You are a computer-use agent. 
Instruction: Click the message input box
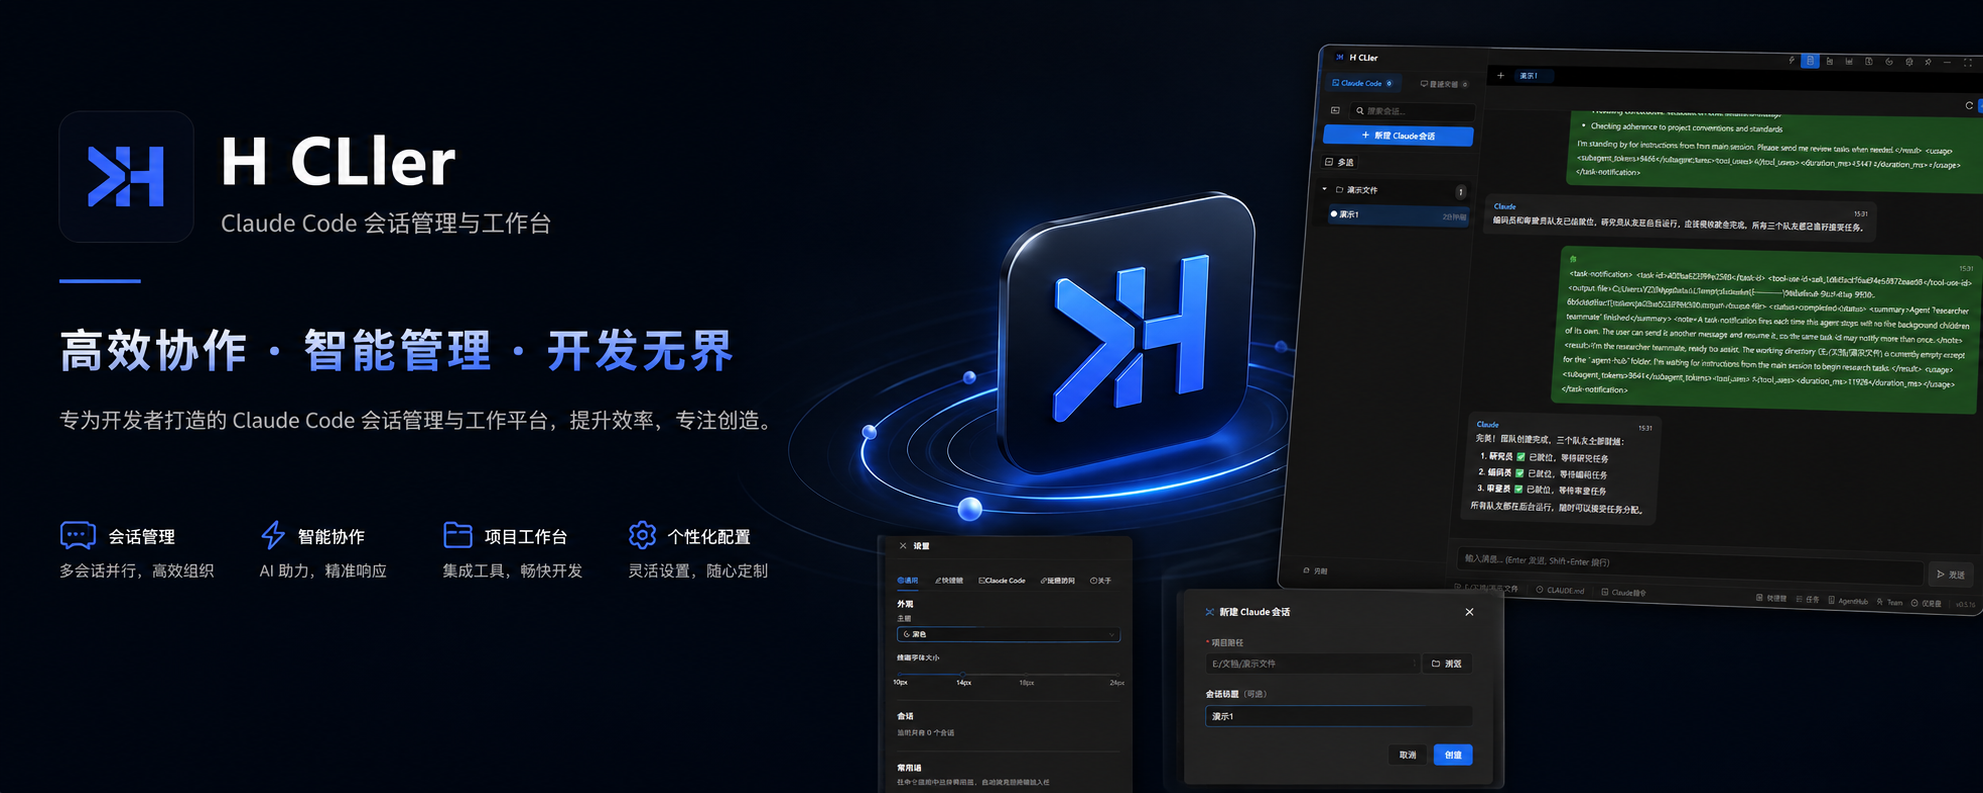[x=1690, y=565]
